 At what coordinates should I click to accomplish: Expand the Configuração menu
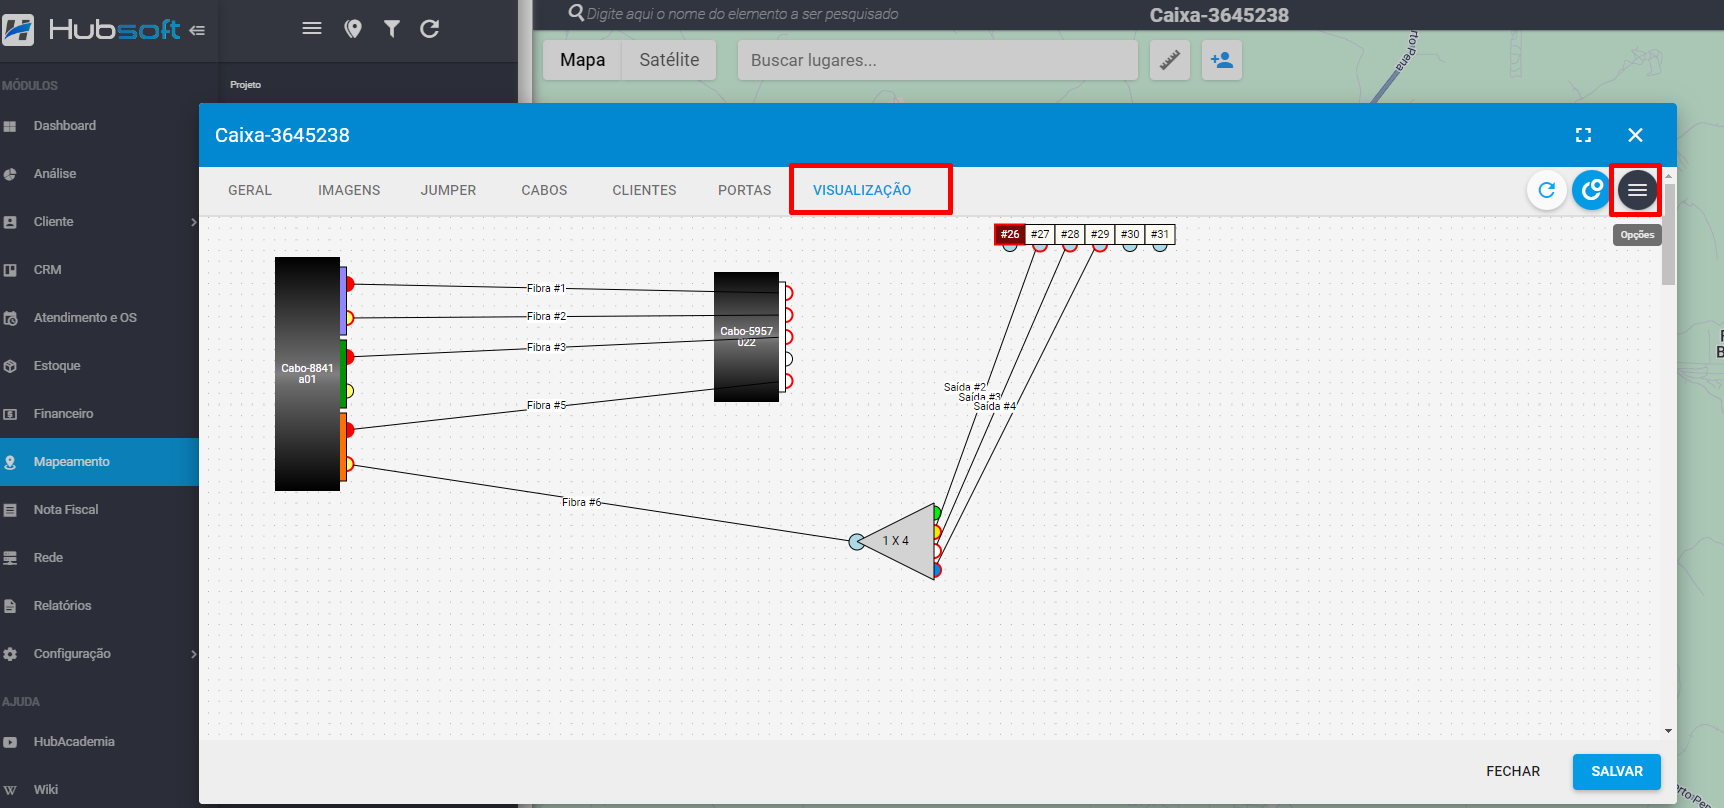[x=99, y=654]
